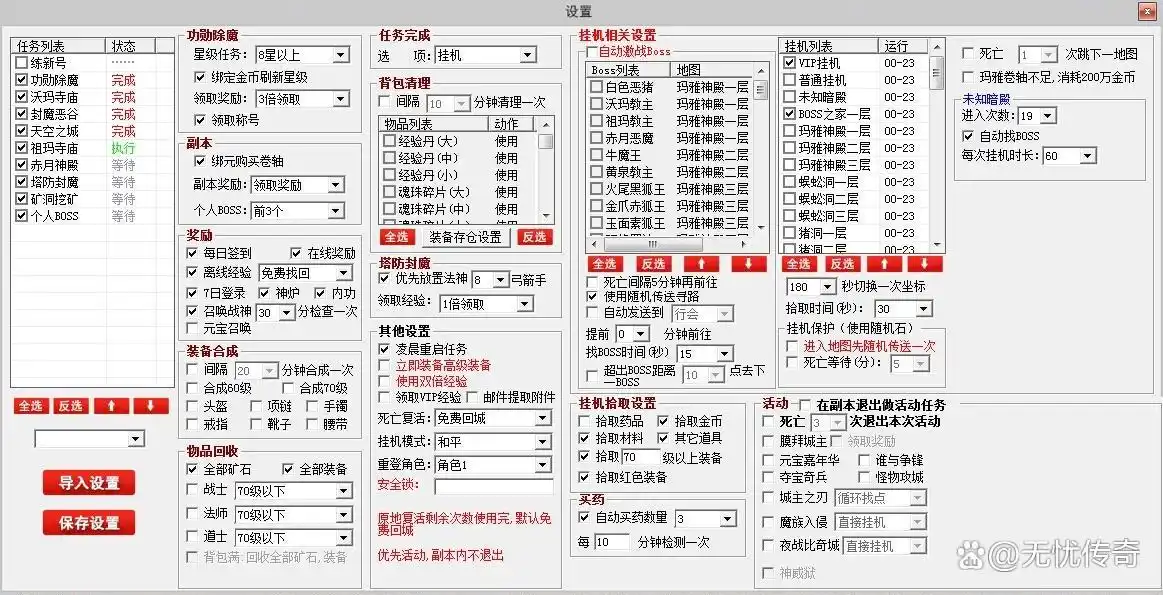Viewport: 1163px width, 595px height.
Task: 点击挂机列表面板的红色上移箭头
Action: click(x=885, y=264)
